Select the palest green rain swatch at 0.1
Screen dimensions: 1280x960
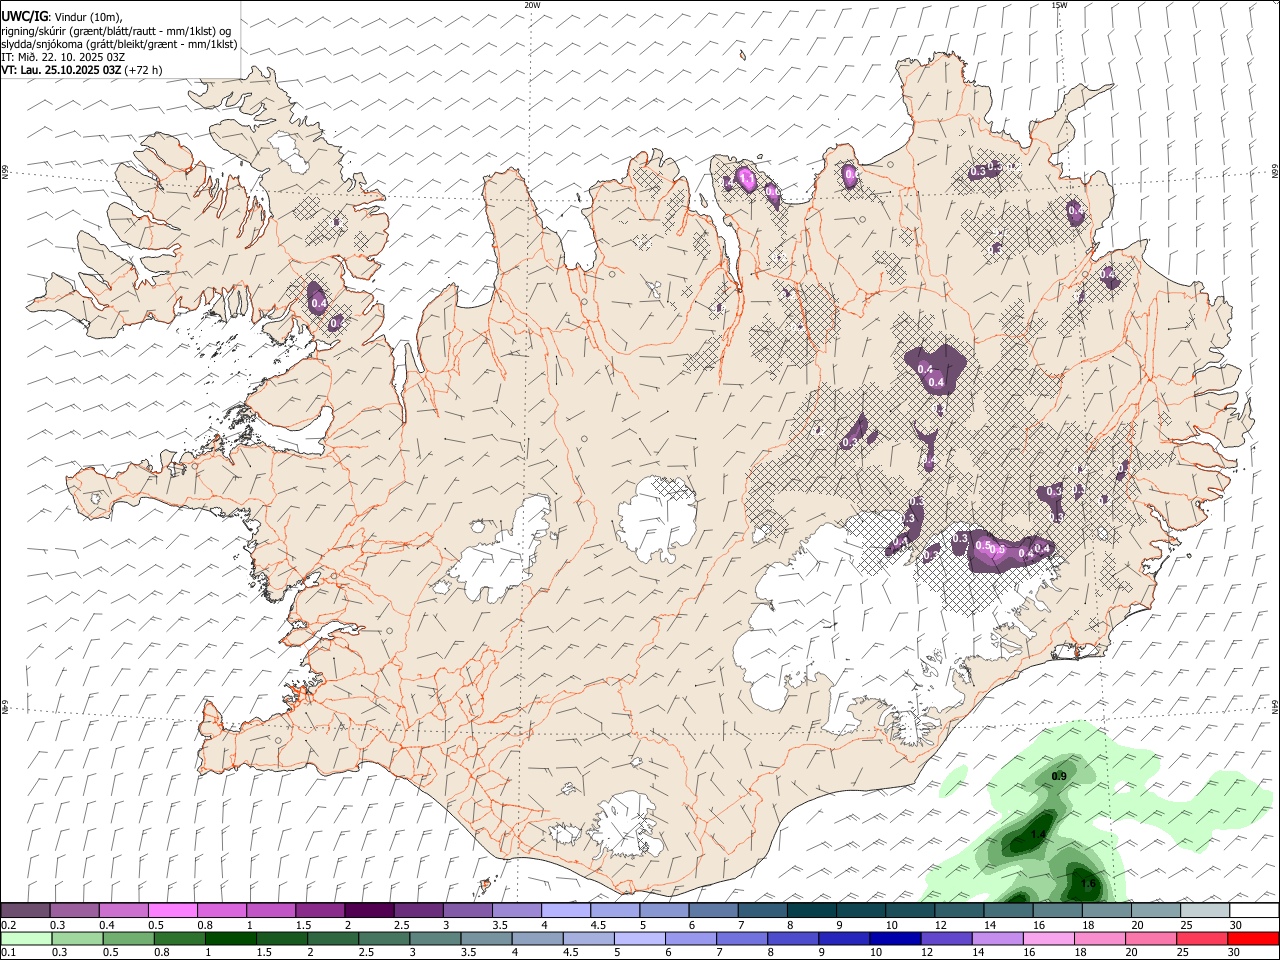pyautogui.click(x=26, y=939)
